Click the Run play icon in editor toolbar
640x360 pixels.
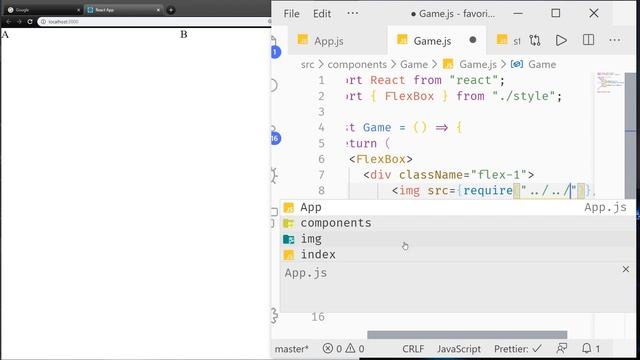coord(561,40)
